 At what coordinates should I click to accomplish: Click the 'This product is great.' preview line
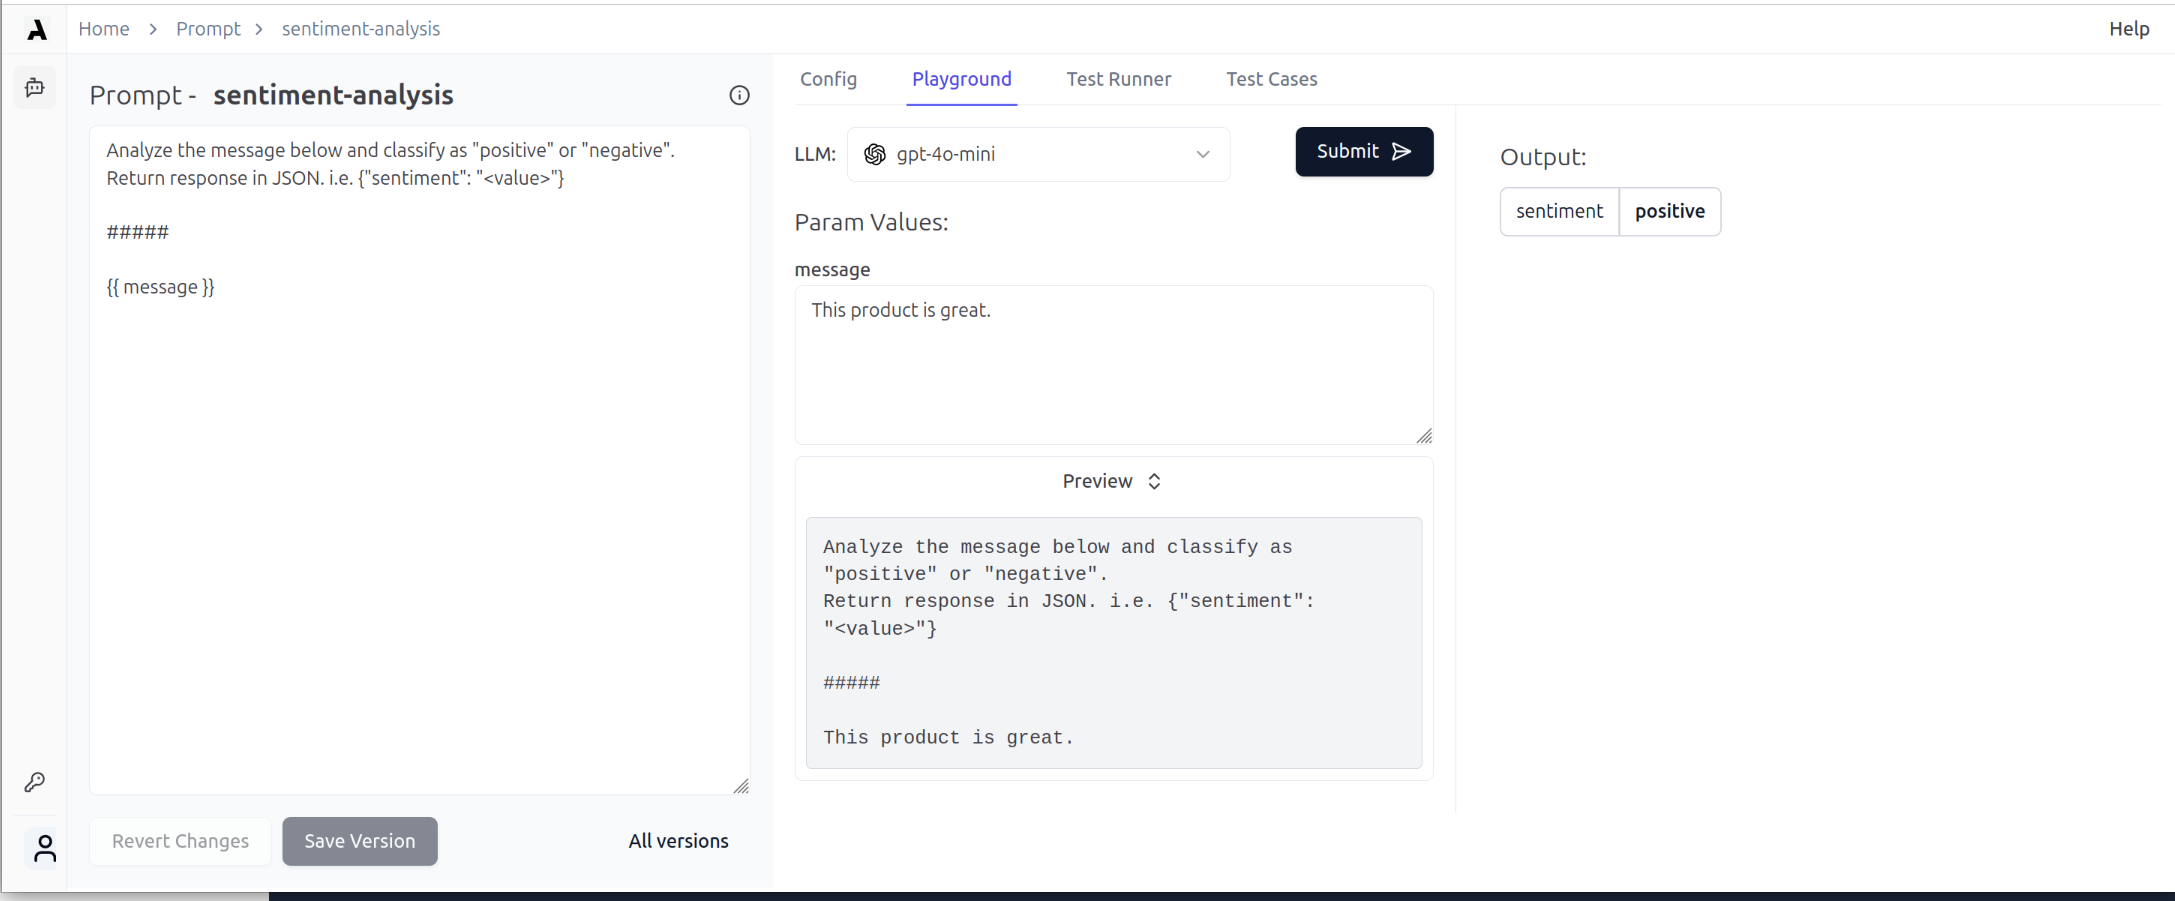[x=948, y=737]
